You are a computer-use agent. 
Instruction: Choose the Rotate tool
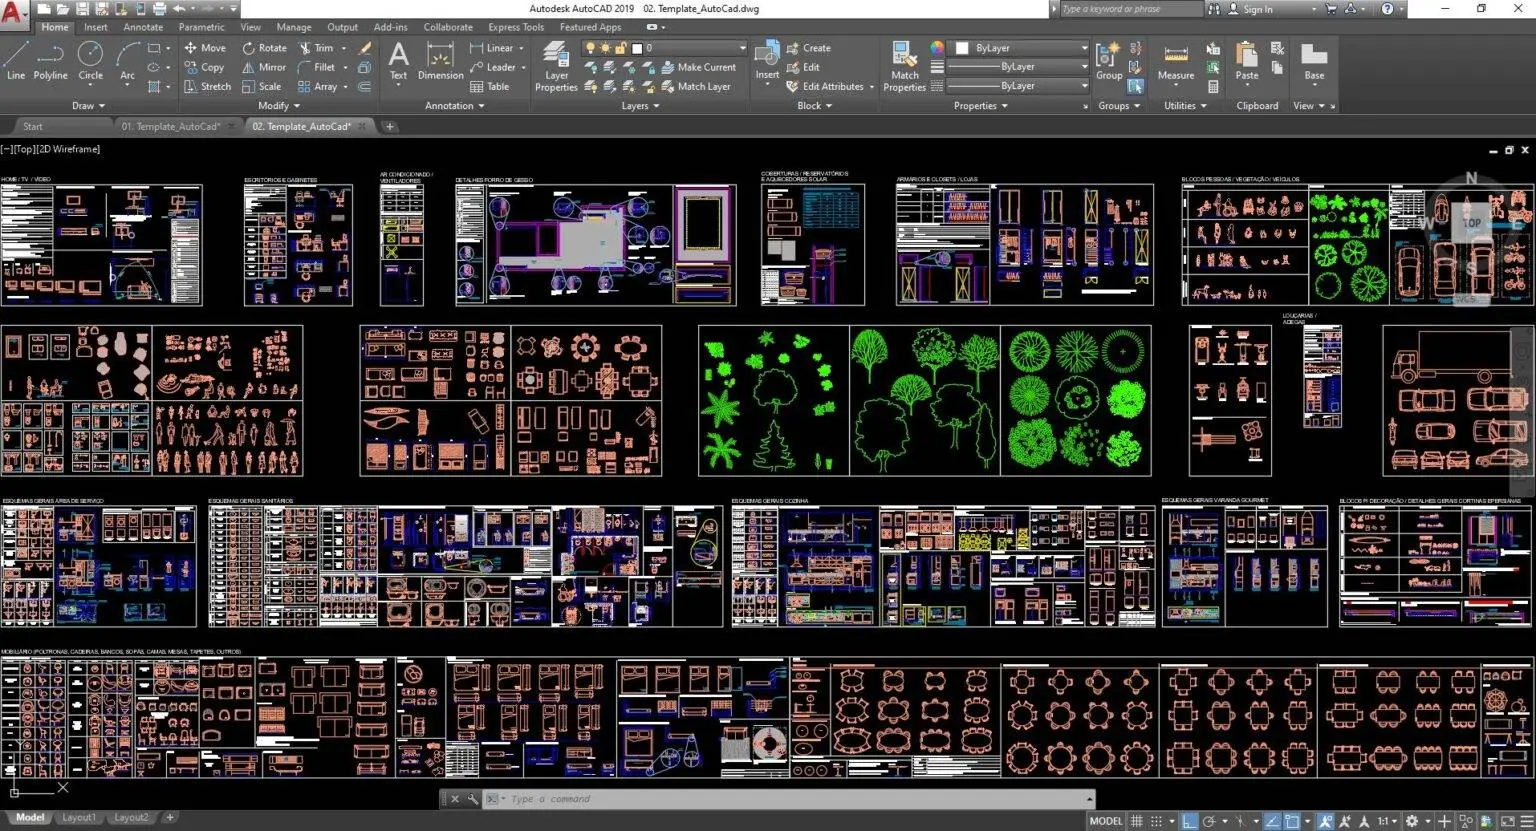[264, 48]
